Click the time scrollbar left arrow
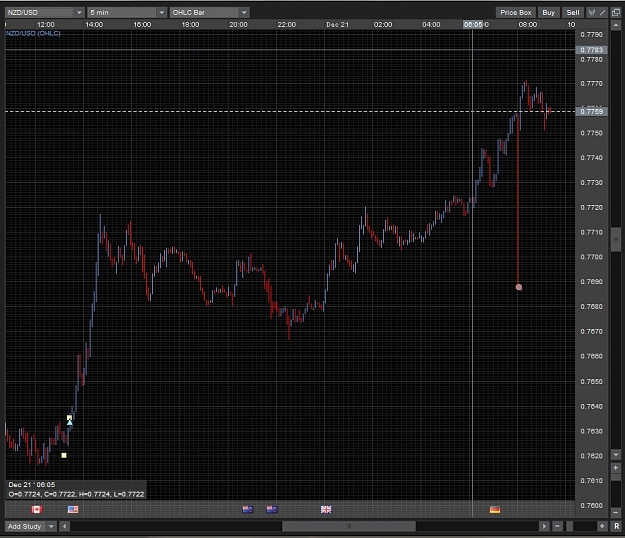This screenshot has width=625, height=538. pyautogui.click(x=65, y=526)
